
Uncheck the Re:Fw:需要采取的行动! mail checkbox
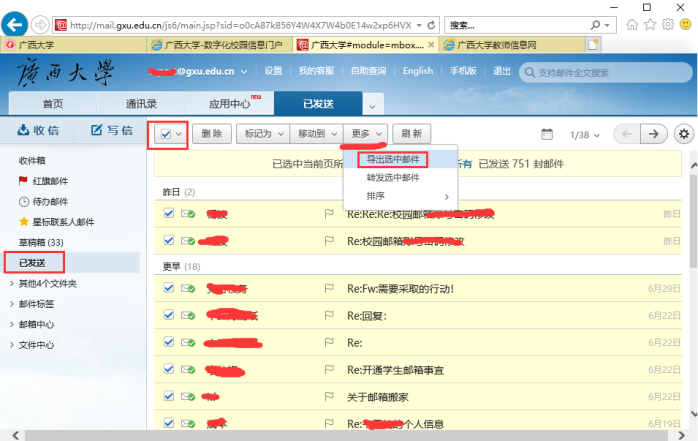169,288
